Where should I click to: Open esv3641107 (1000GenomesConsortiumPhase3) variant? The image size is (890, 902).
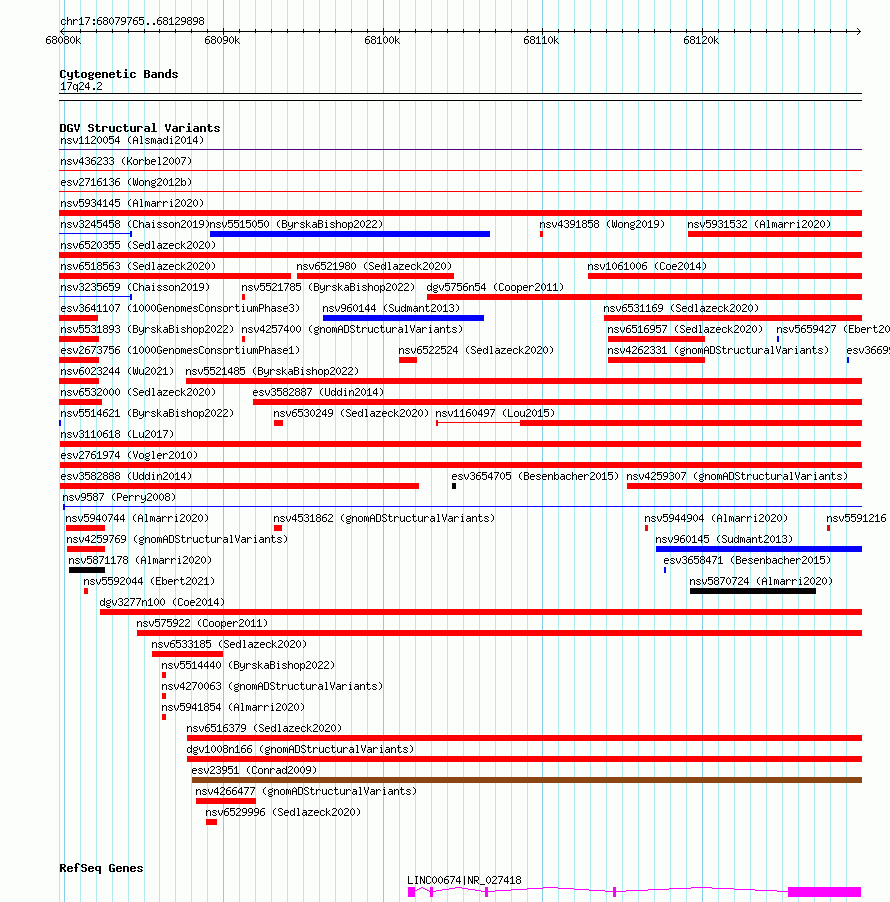[x=180, y=308]
